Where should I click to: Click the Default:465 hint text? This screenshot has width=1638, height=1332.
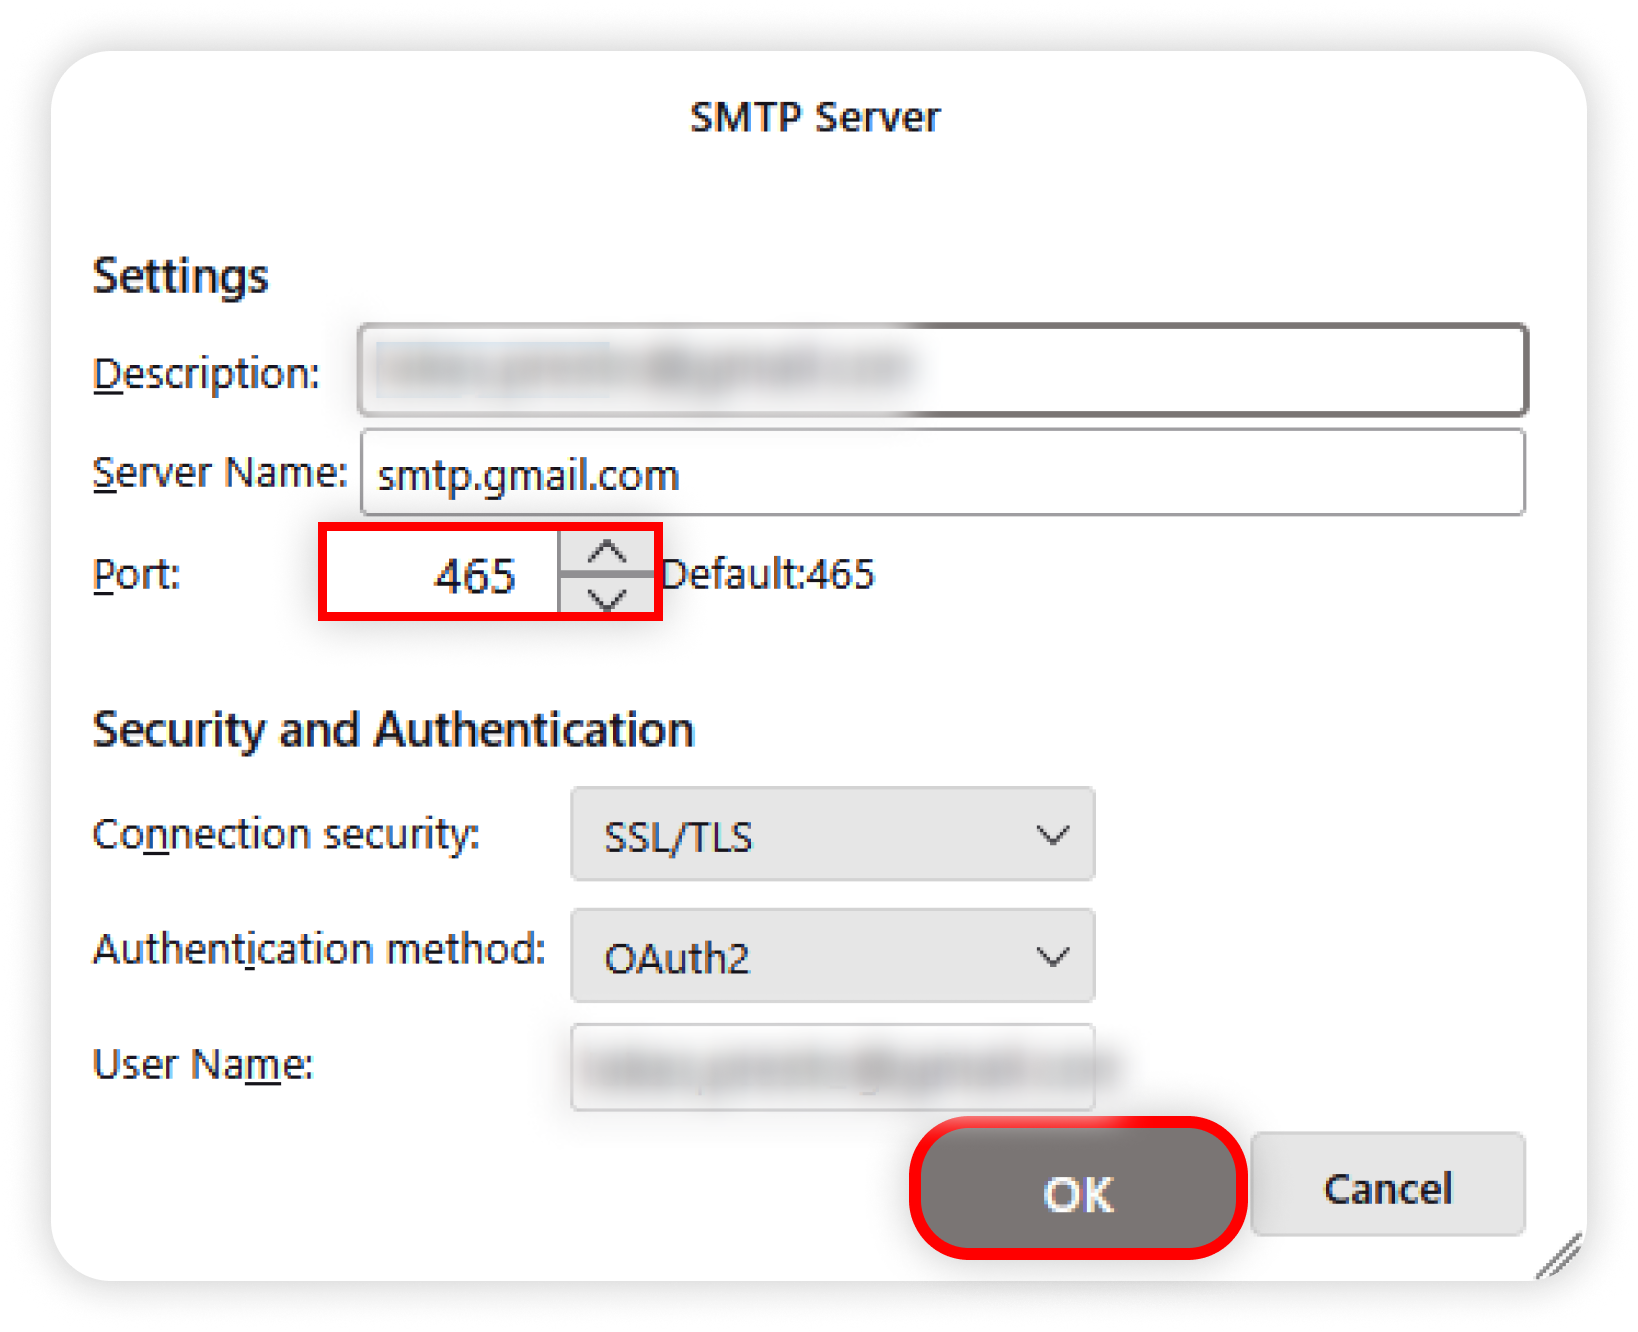pyautogui.click(x=768, y=575)
